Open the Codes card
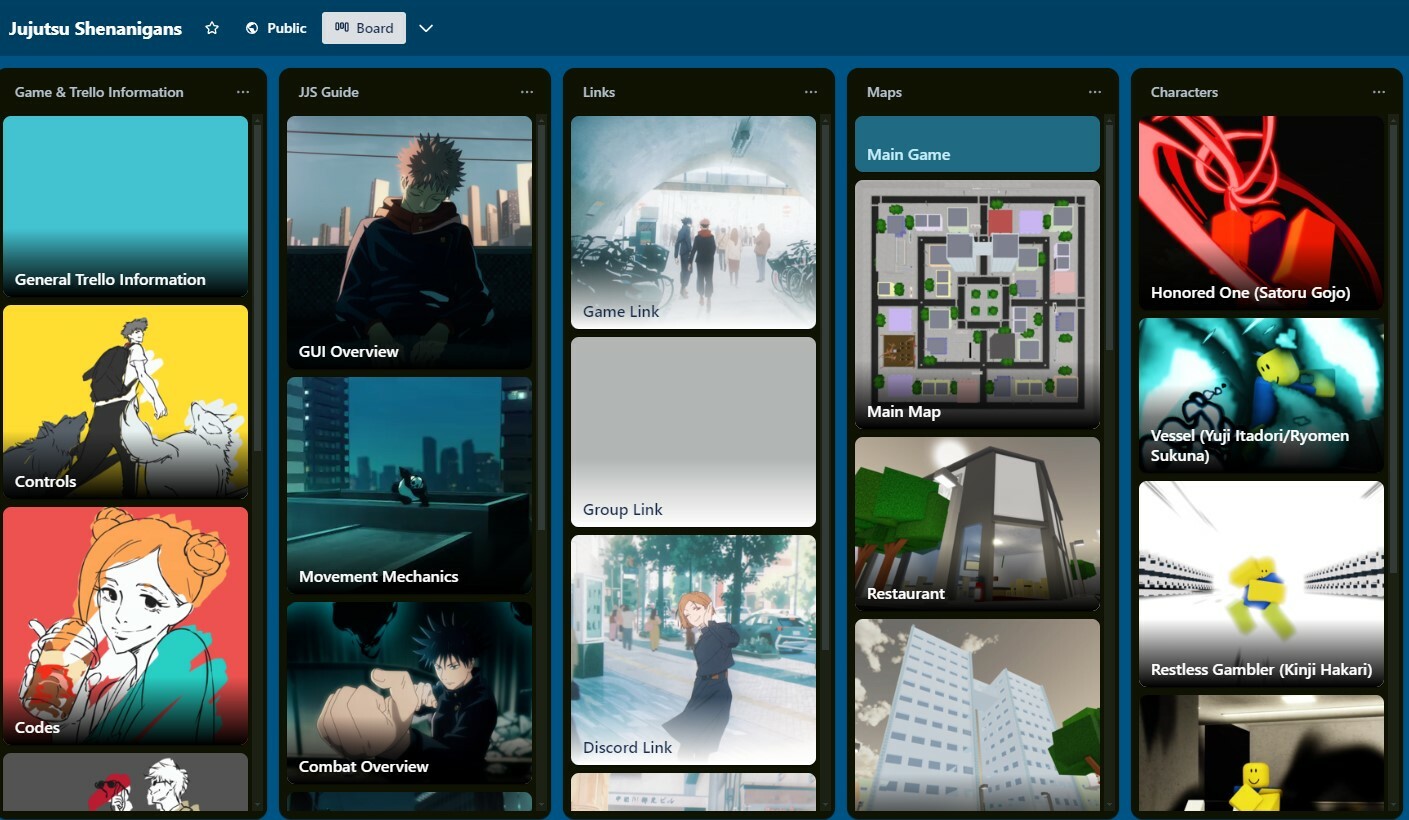Viewport: 1409px width, 820px height. [125, 625]
